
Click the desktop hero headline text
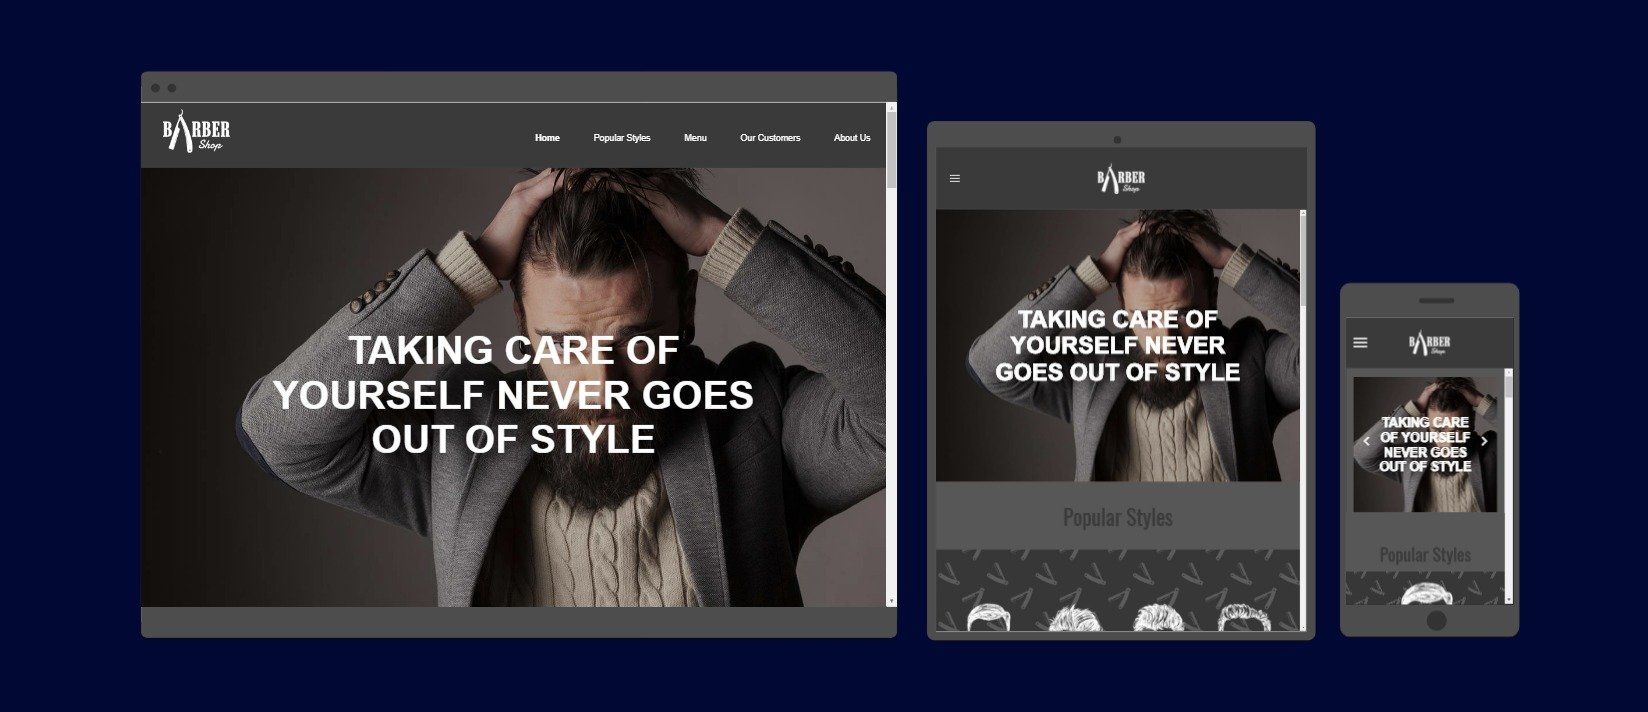point(513,395)
